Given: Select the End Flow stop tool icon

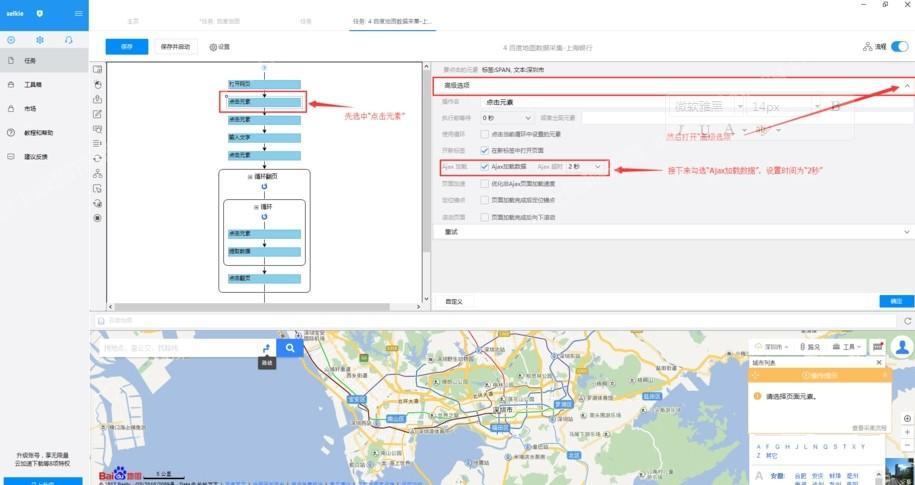Looking at the screenshot, I should pyautogui.click(x=97, y=218).
